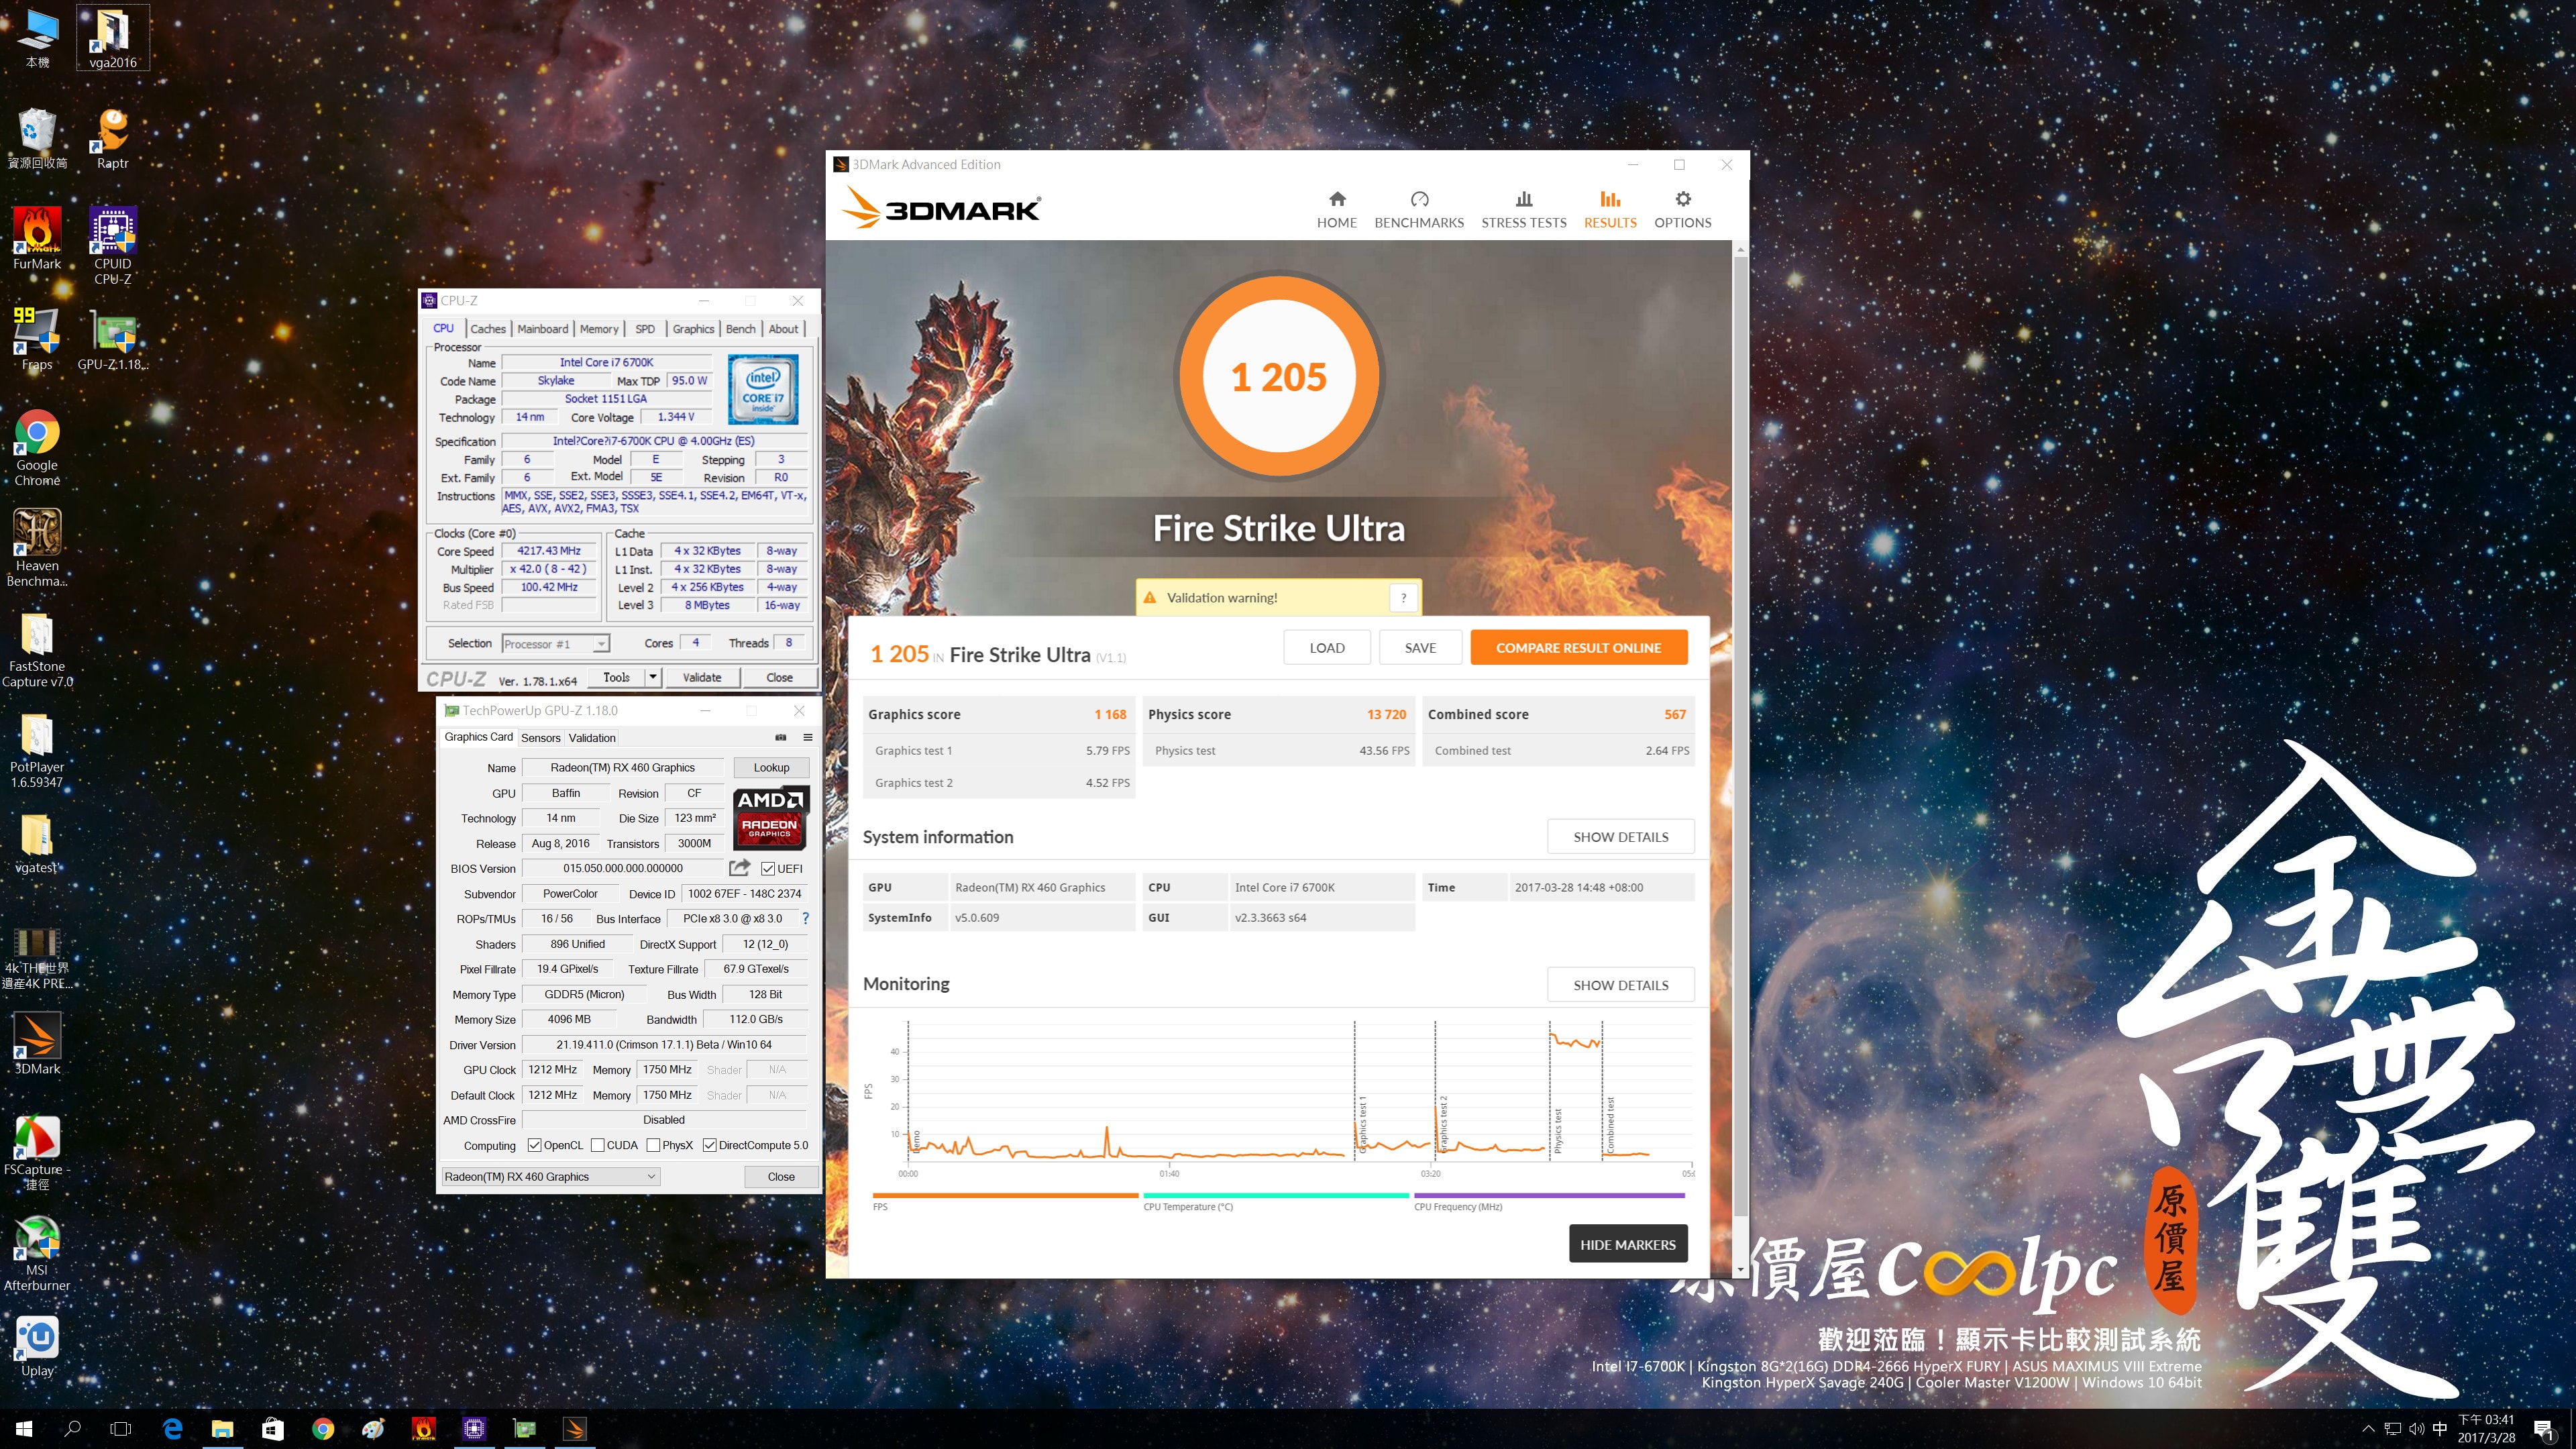Show details for System information
Viewport: 2576px width, 1449px height.
tap(1620, 836)
